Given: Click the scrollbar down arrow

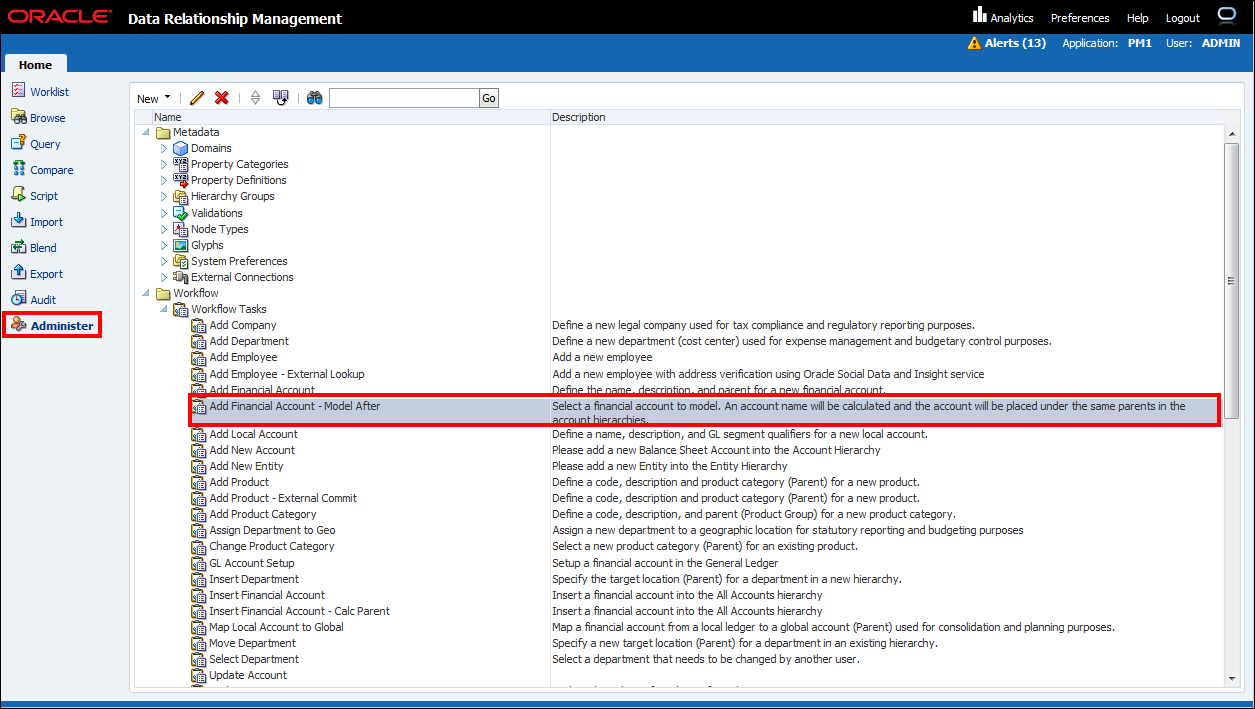Looking at the screenshot, I should click(1232, 679).
